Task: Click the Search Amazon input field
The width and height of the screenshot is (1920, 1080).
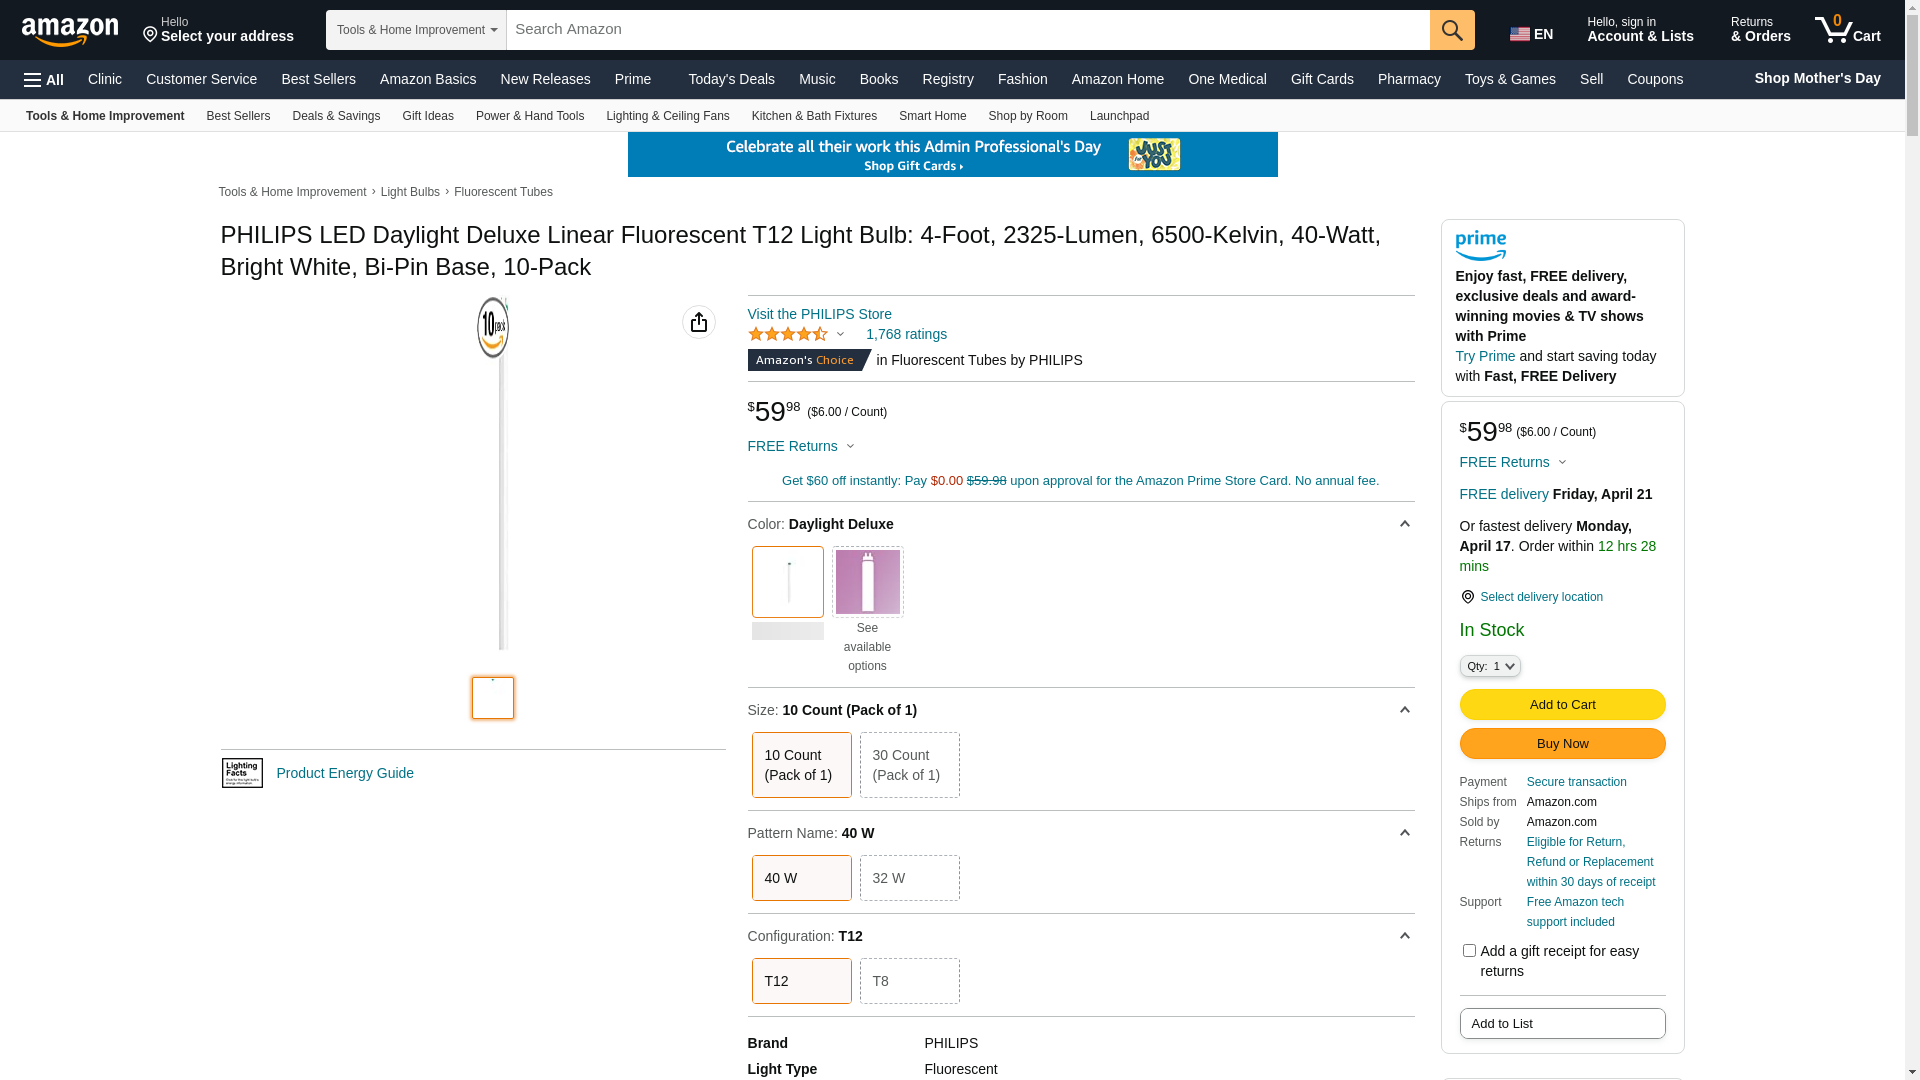Action: coord(968,30)
